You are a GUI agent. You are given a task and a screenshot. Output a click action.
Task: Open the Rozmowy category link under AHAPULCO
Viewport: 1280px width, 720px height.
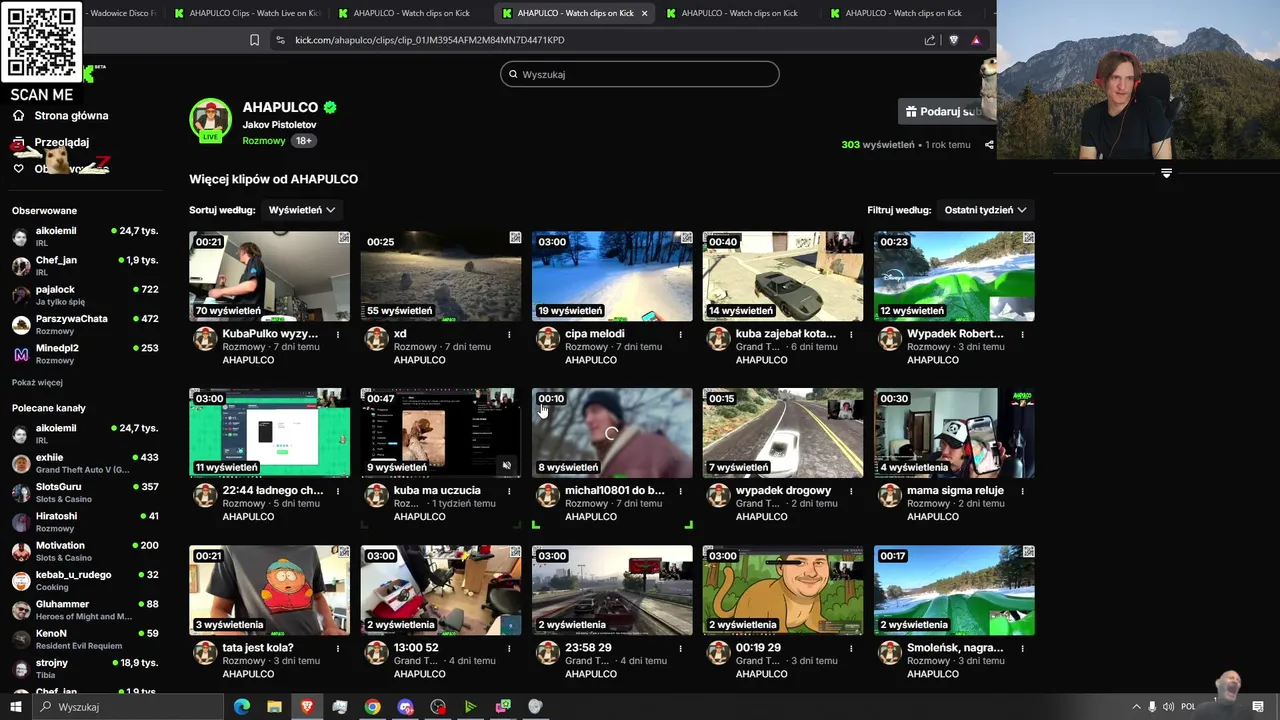click(x=264, y=141)
